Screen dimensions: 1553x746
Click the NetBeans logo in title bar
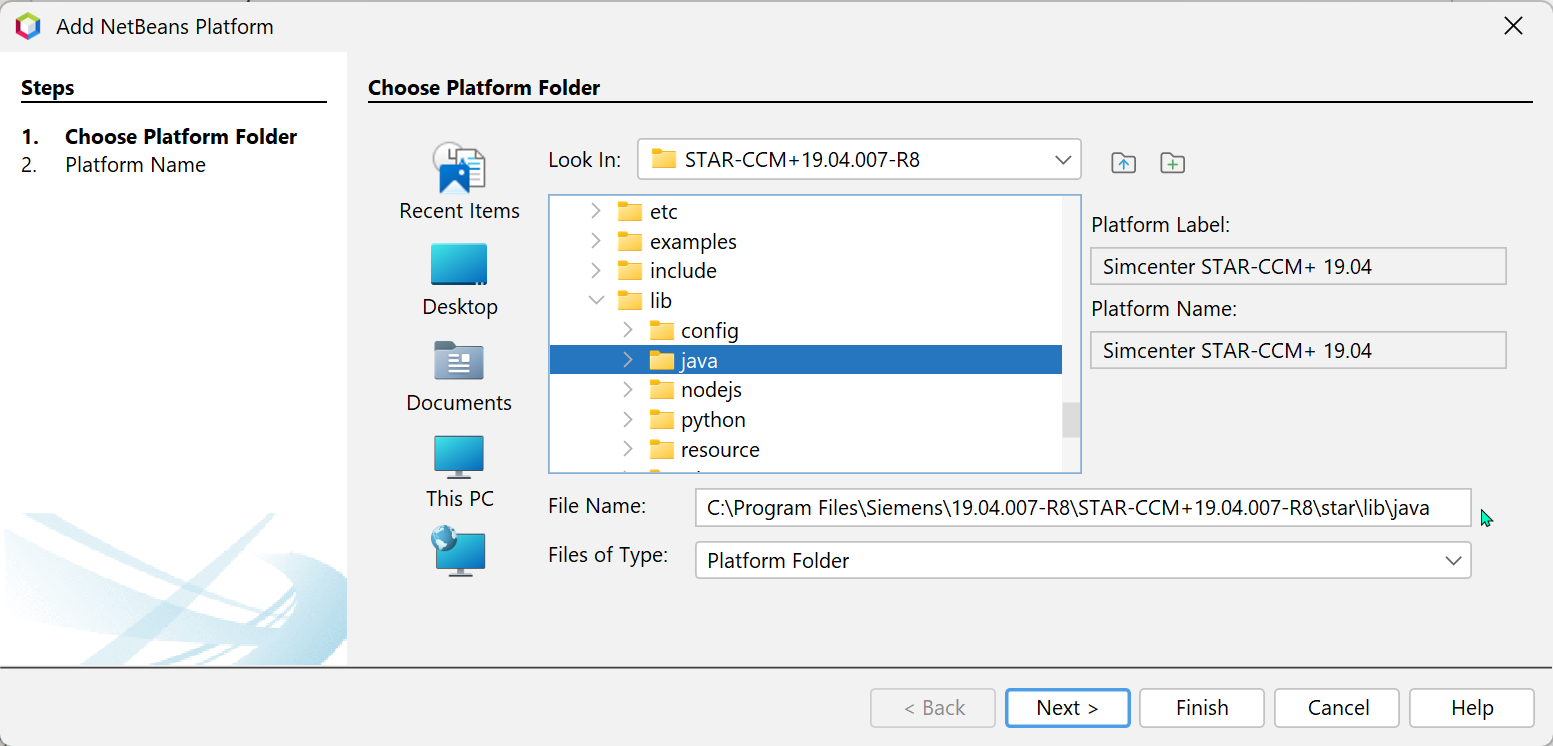[28, 27]
